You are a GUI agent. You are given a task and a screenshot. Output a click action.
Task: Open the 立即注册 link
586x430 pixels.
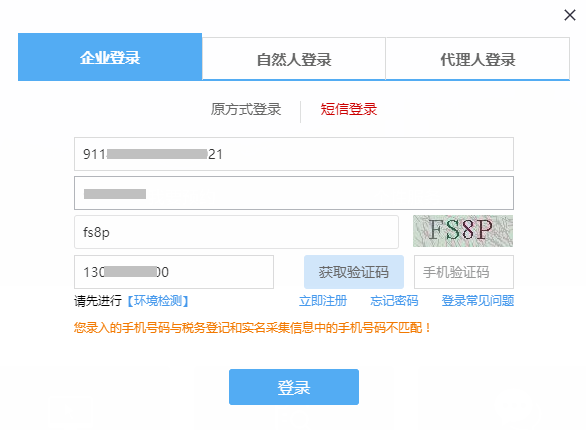[x=323, y=301]
